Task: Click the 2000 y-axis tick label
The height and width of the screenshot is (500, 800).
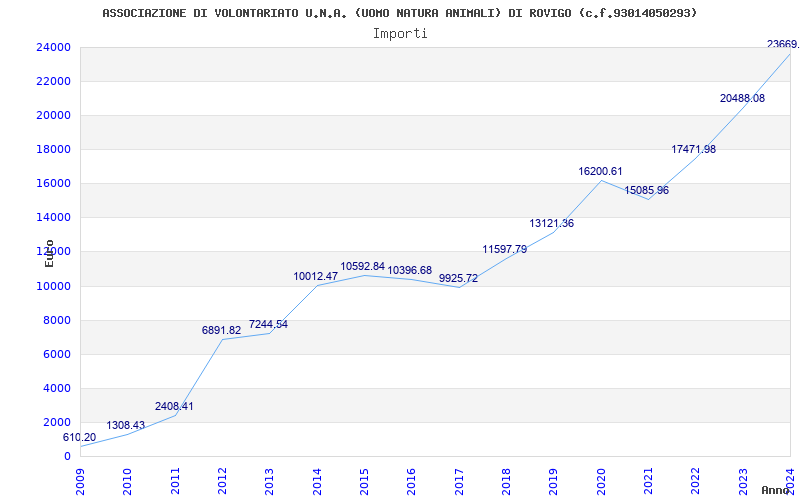Action: (x=56, y=422)
